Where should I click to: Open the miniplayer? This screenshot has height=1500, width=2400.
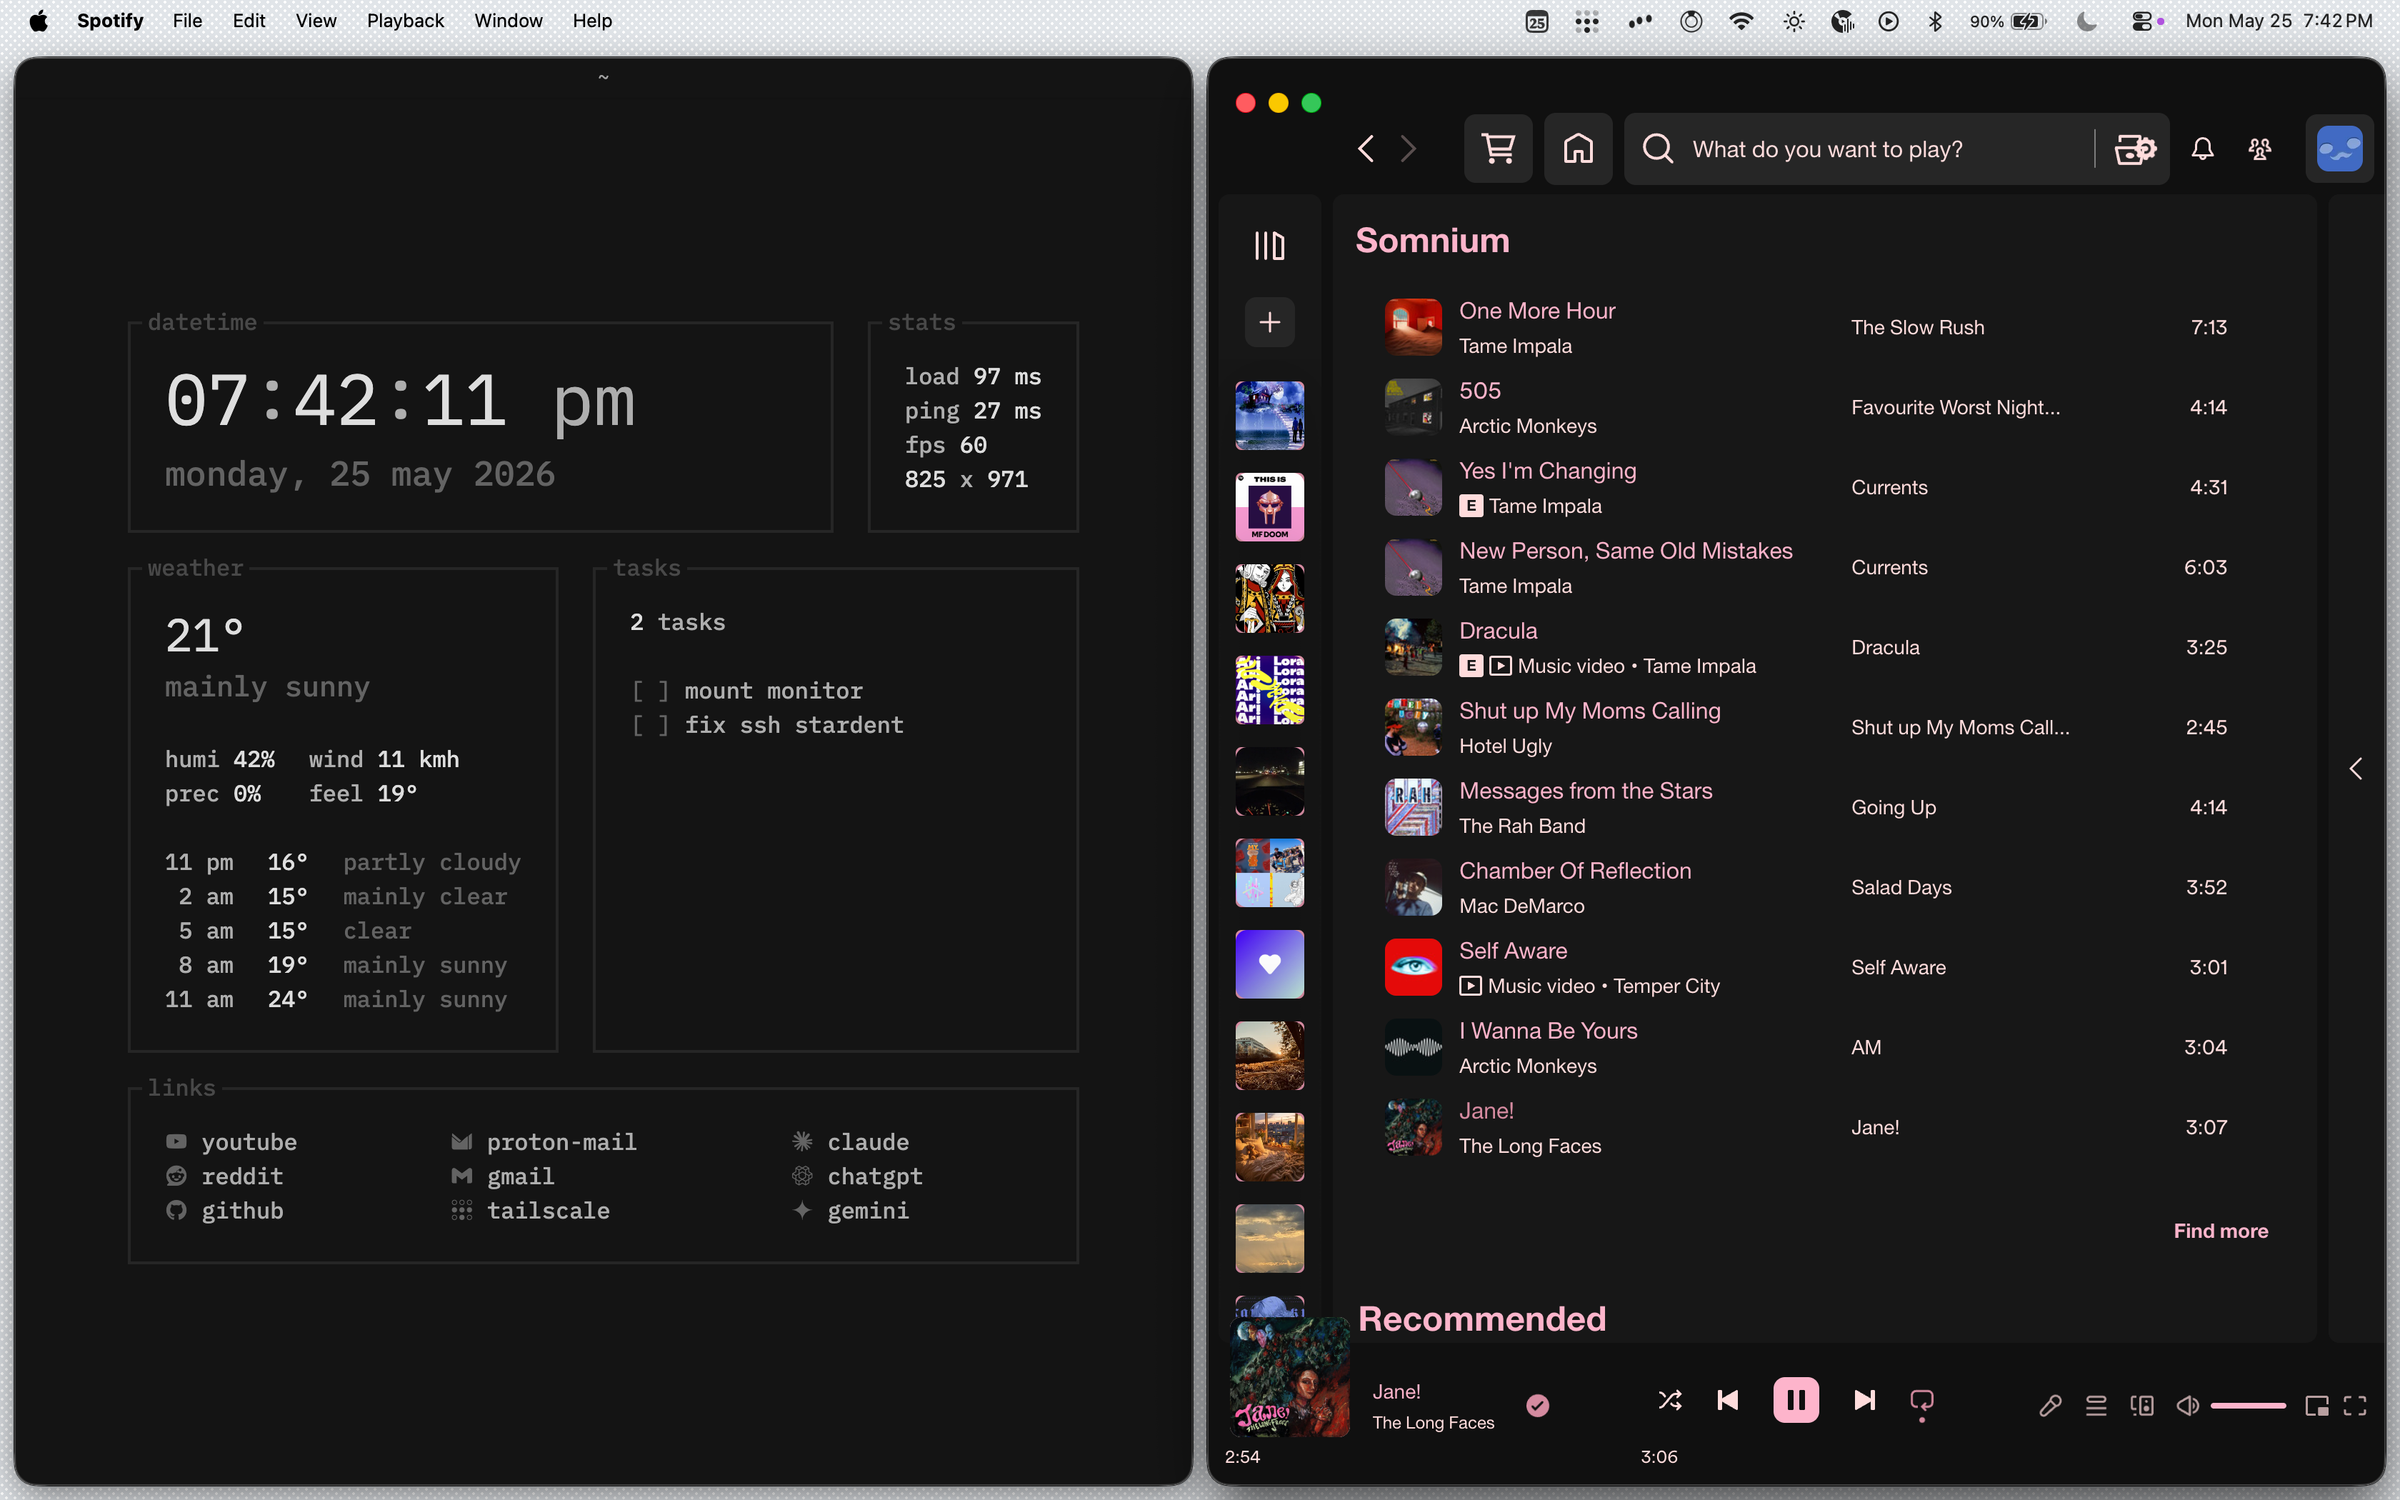pyautogui.click(x=2316, y=1406)
